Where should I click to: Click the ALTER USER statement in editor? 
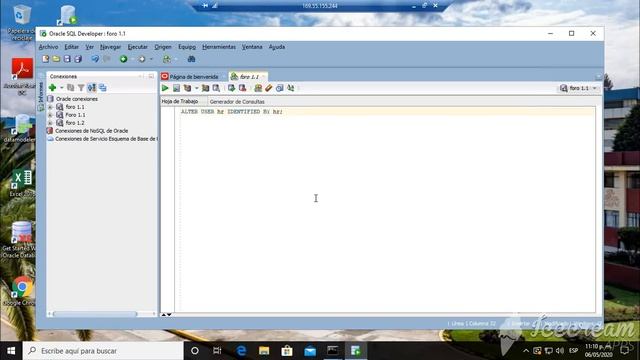[x=231, y=111]
